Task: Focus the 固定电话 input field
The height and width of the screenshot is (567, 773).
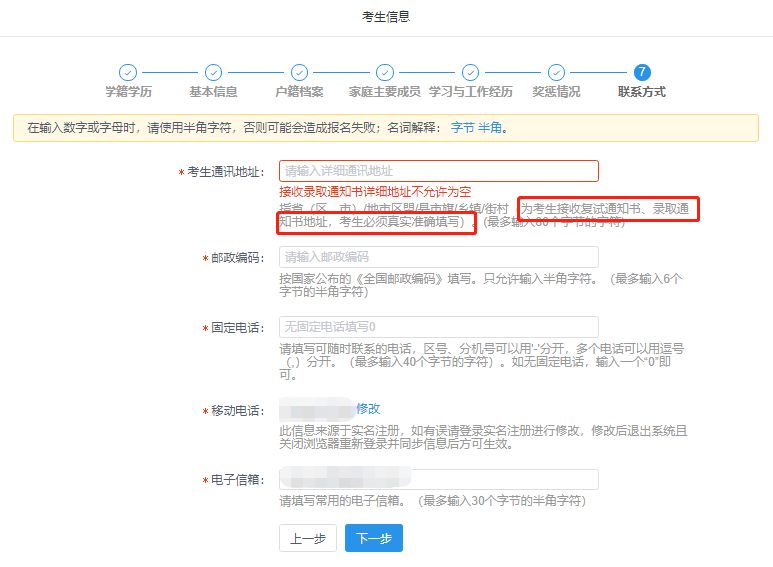Action: coord(438,327)
